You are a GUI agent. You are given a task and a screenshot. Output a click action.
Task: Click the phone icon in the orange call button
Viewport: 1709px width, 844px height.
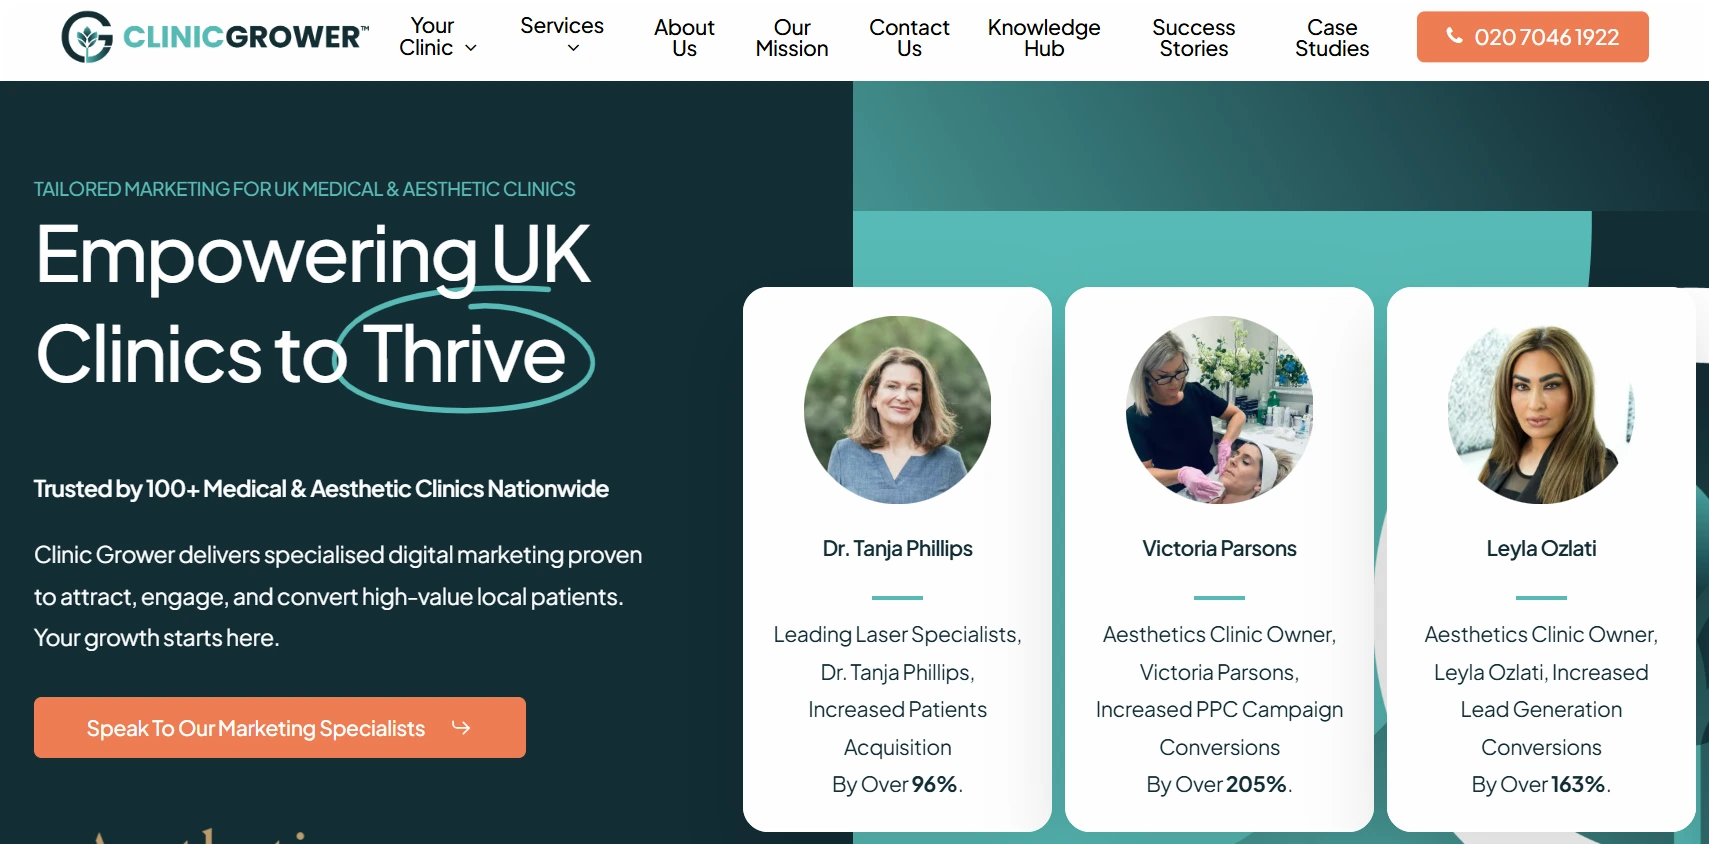[x=1455, y=36]
